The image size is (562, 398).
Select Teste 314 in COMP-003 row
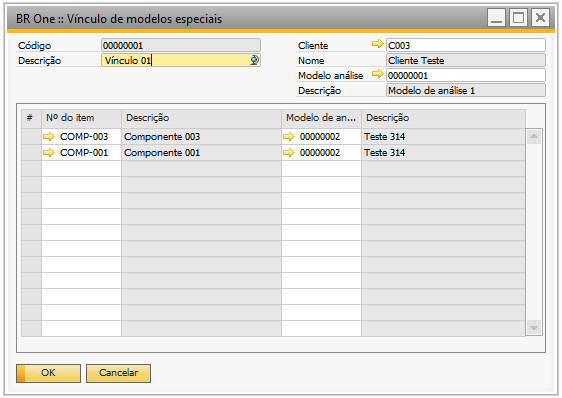point(443,137)
